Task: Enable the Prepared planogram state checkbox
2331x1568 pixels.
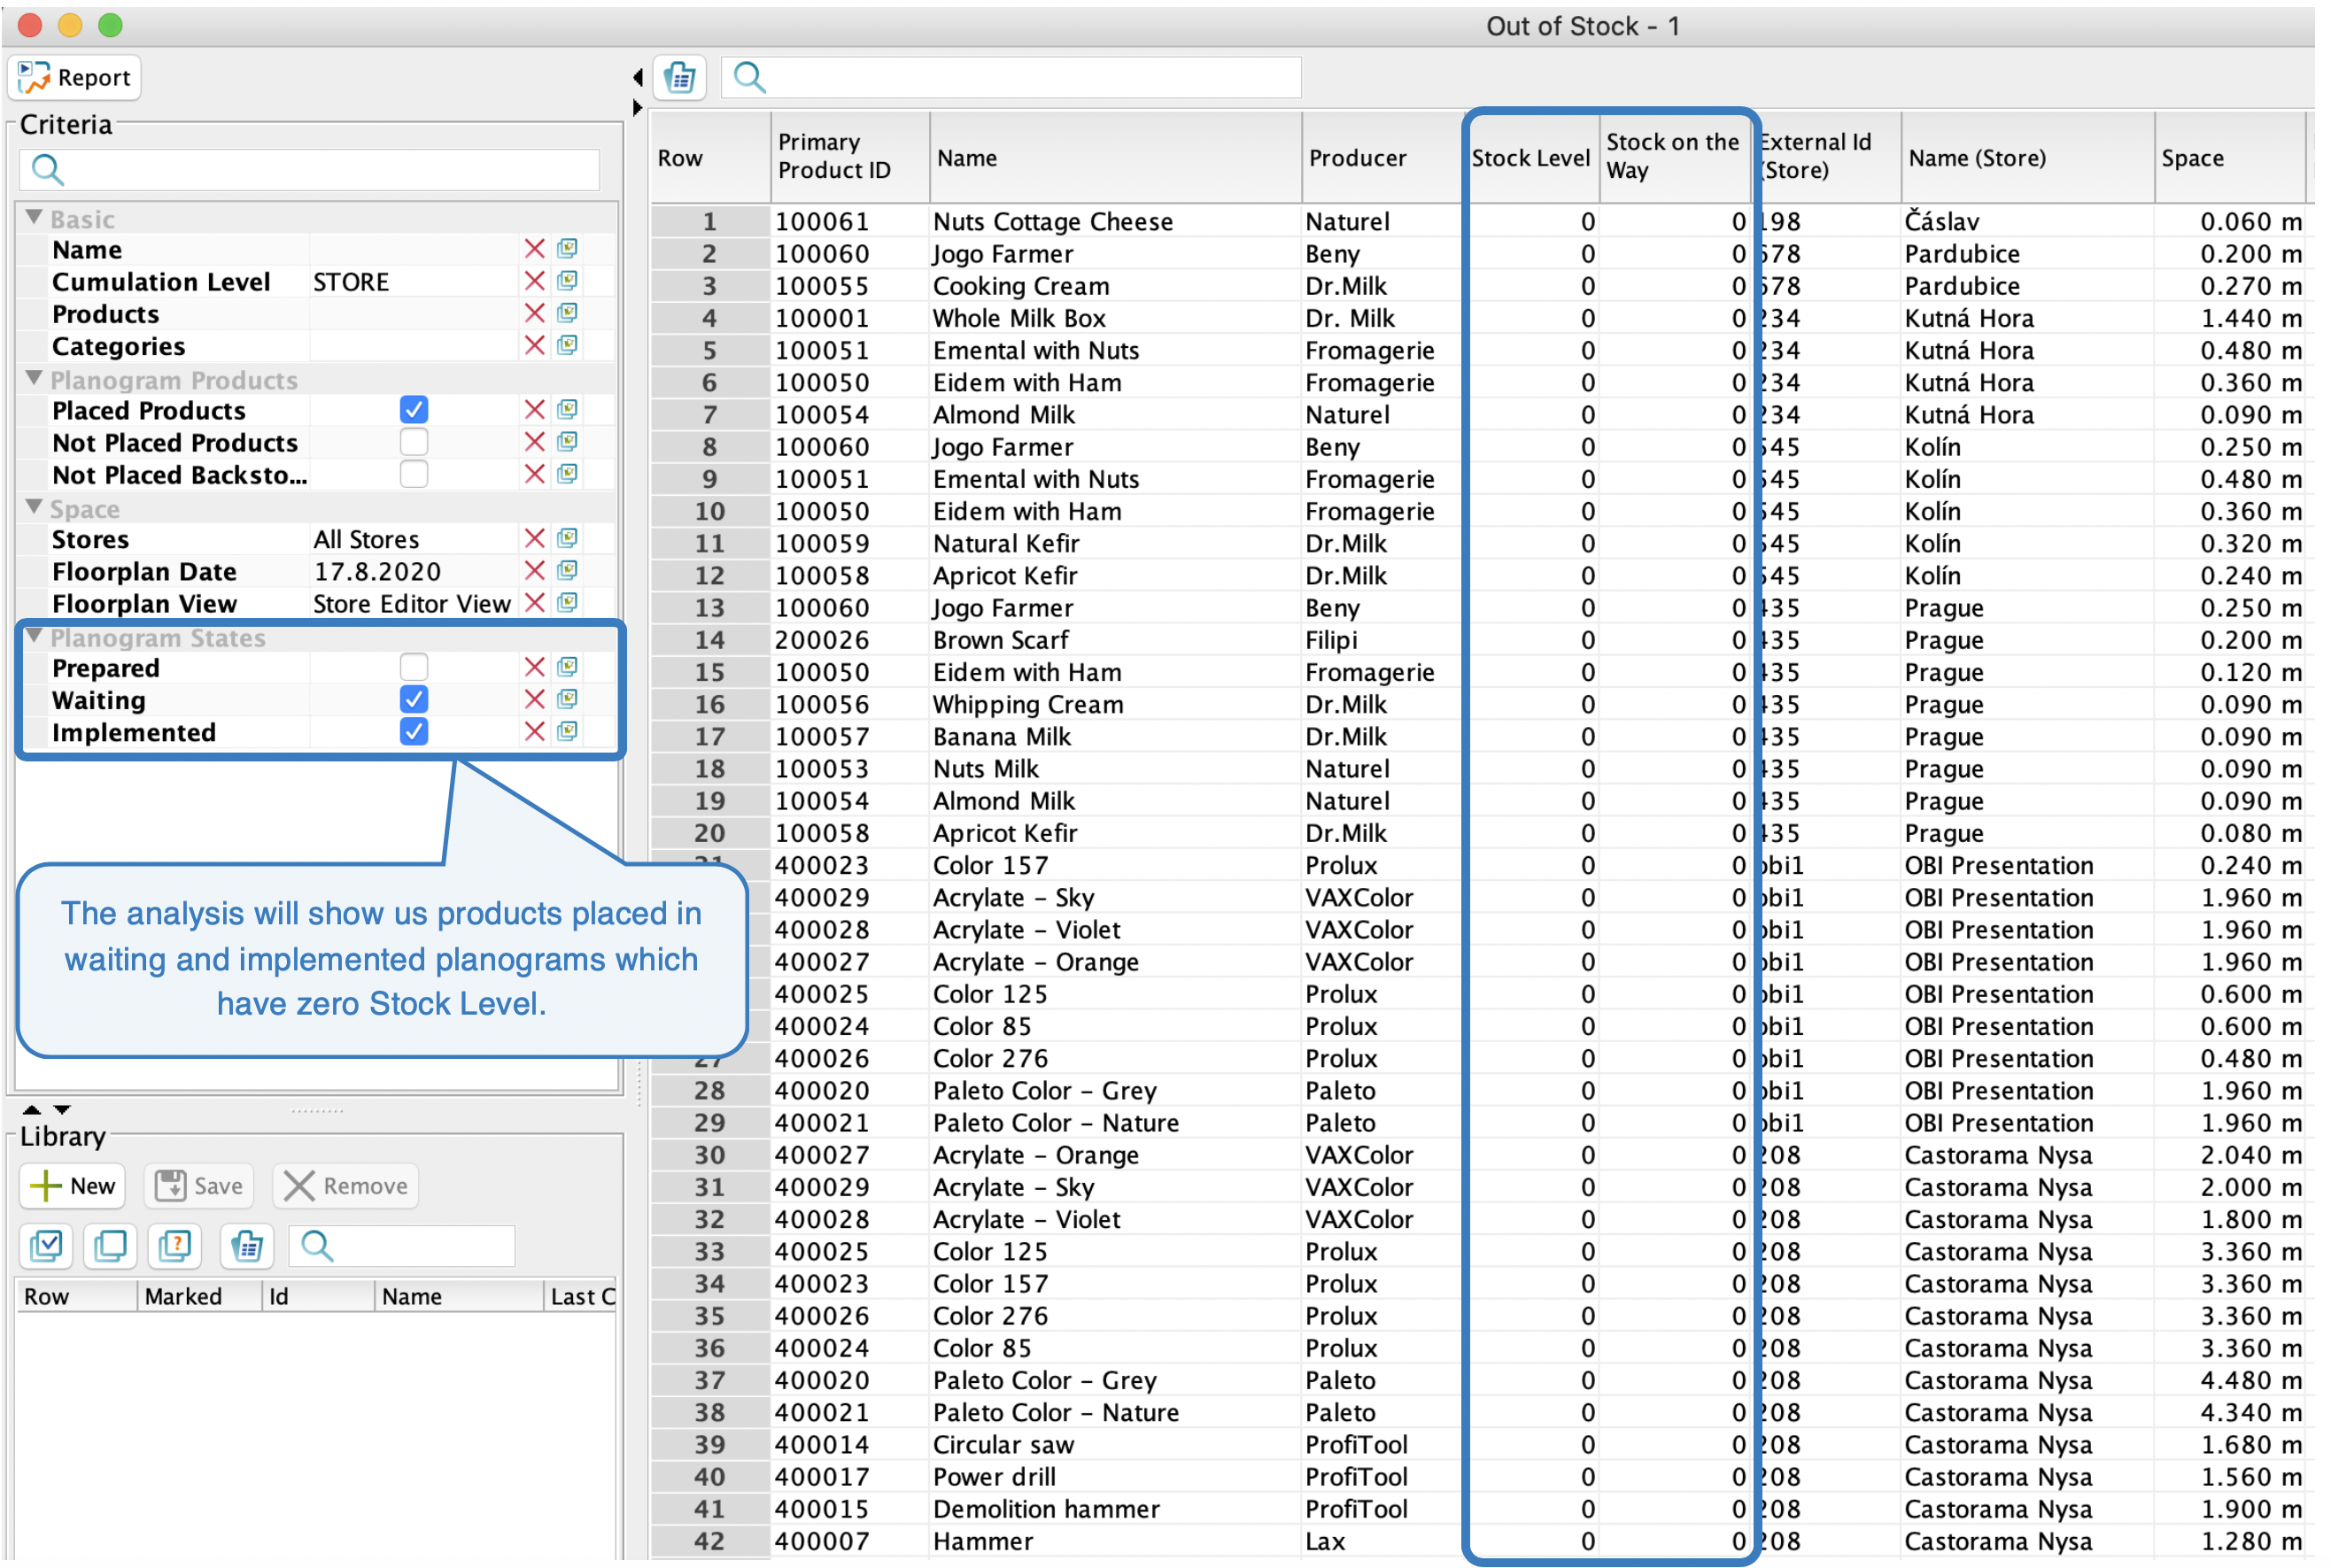Action: point(413,667)
